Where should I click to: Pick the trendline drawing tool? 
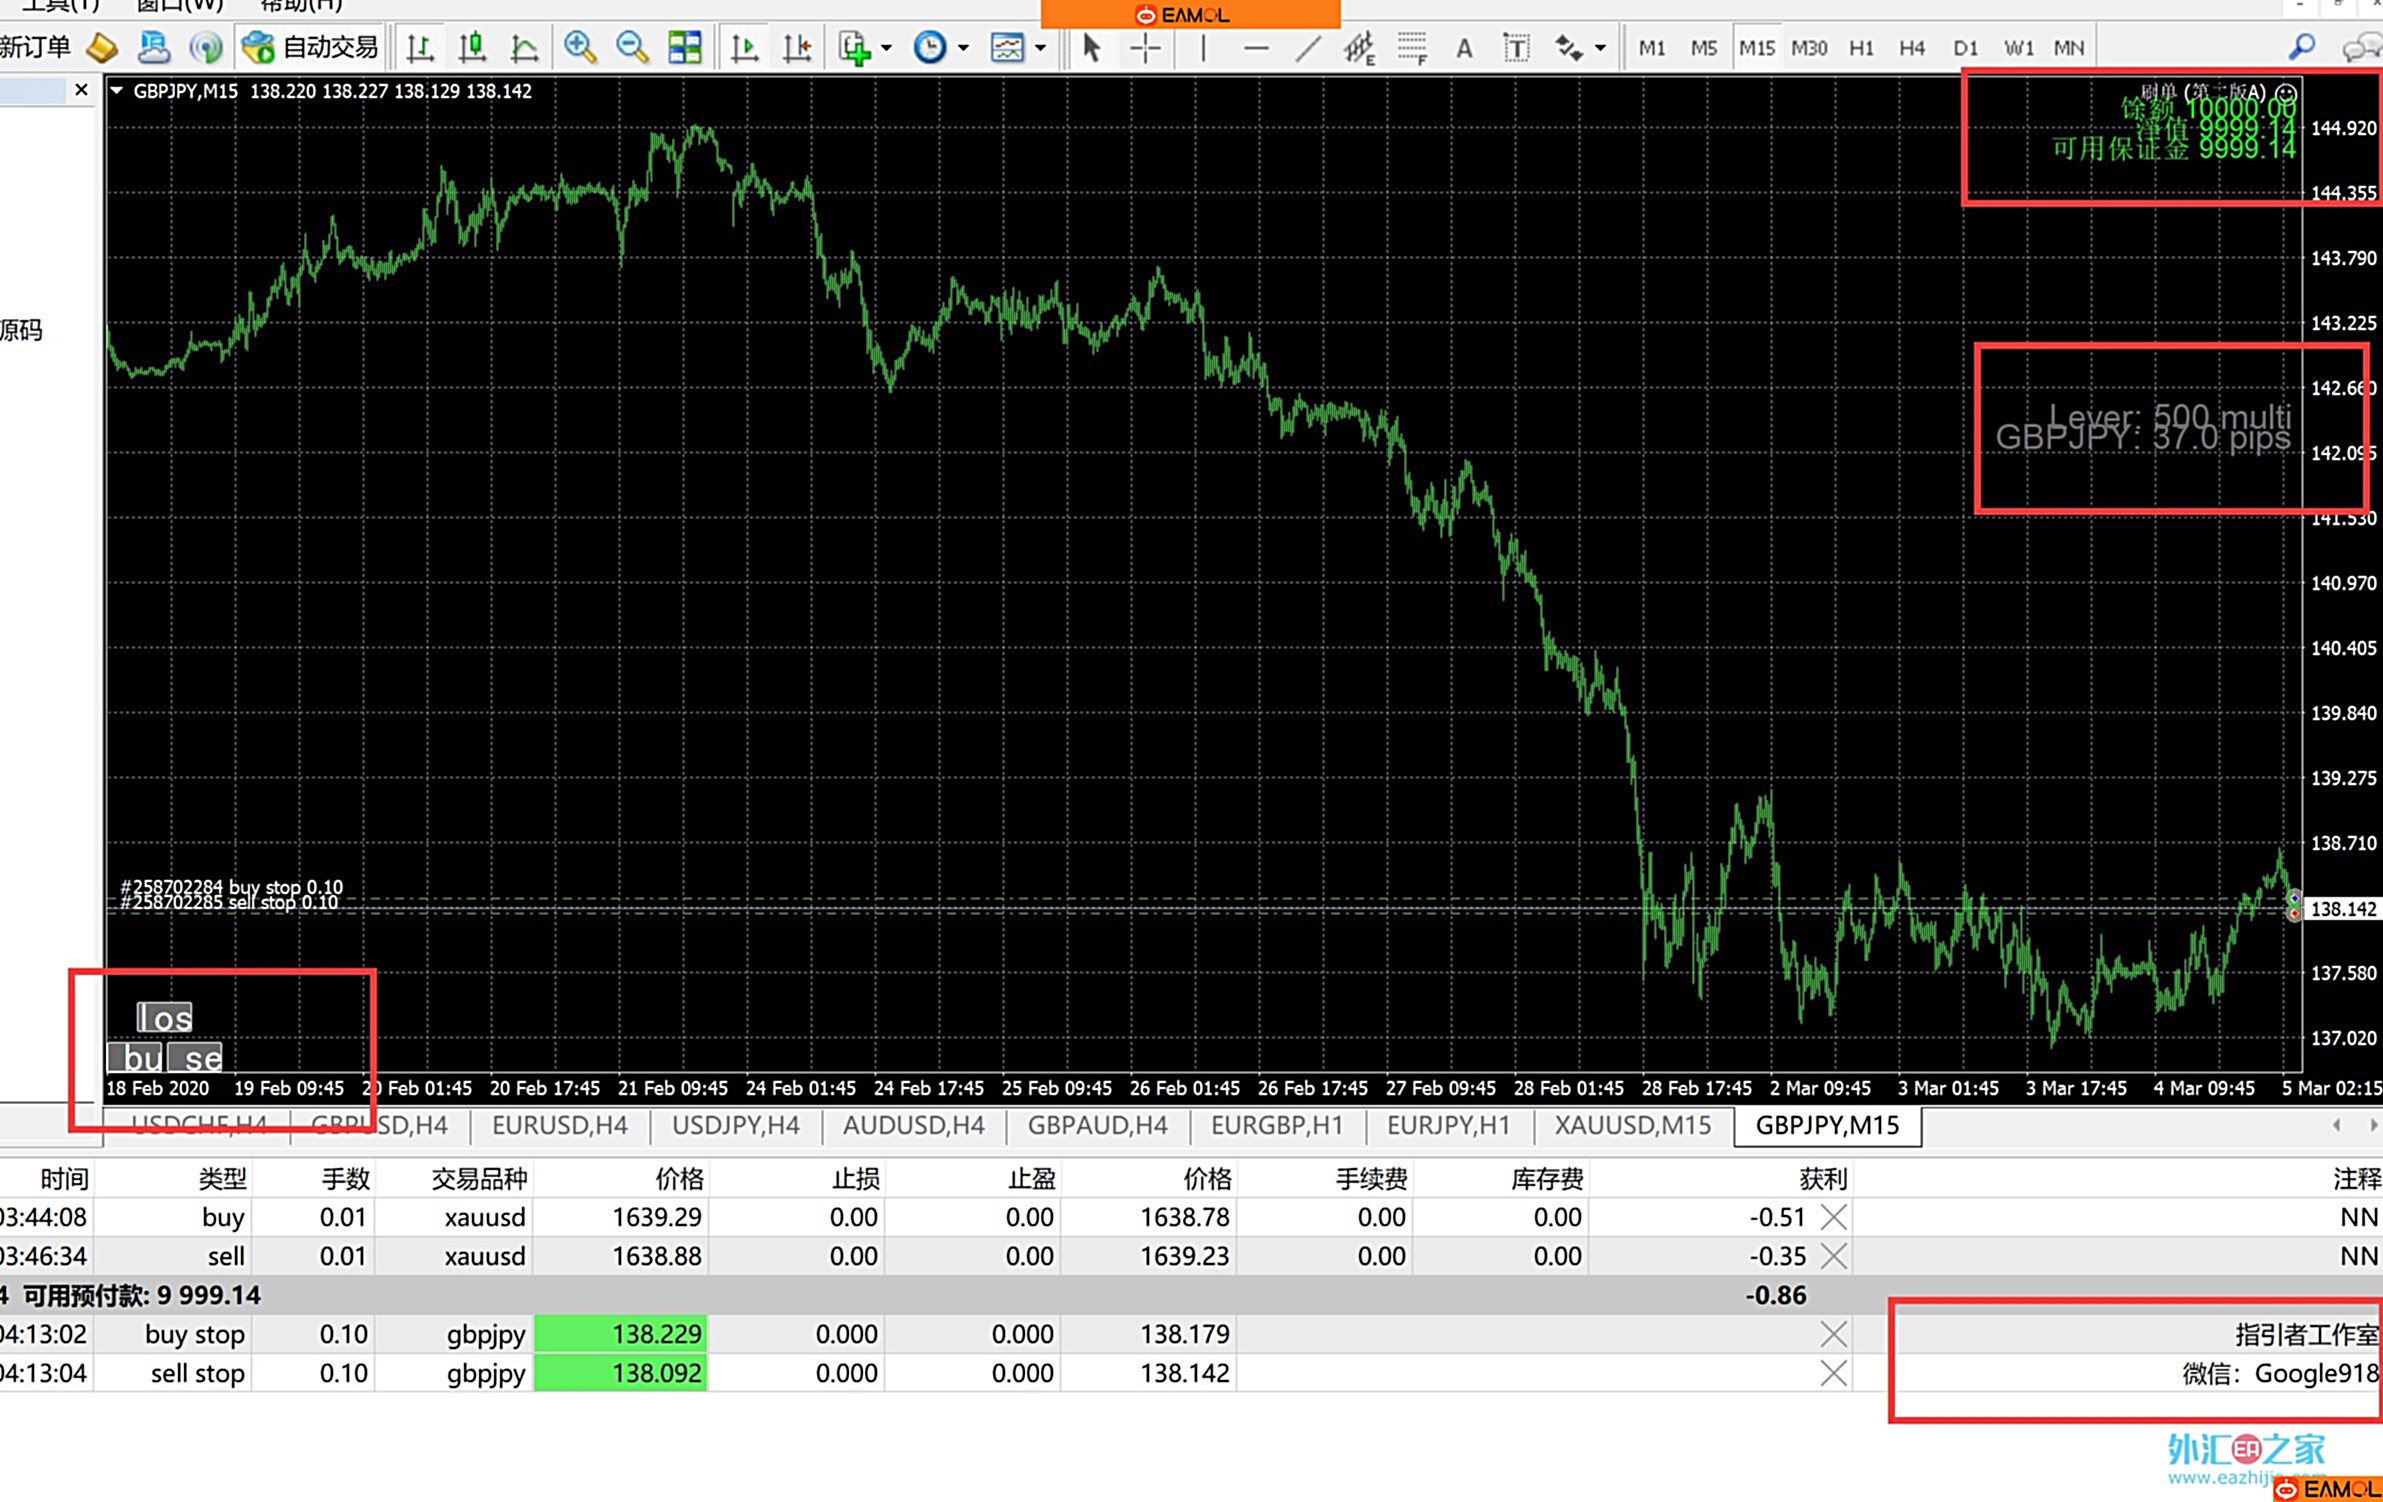point(1307,47)
